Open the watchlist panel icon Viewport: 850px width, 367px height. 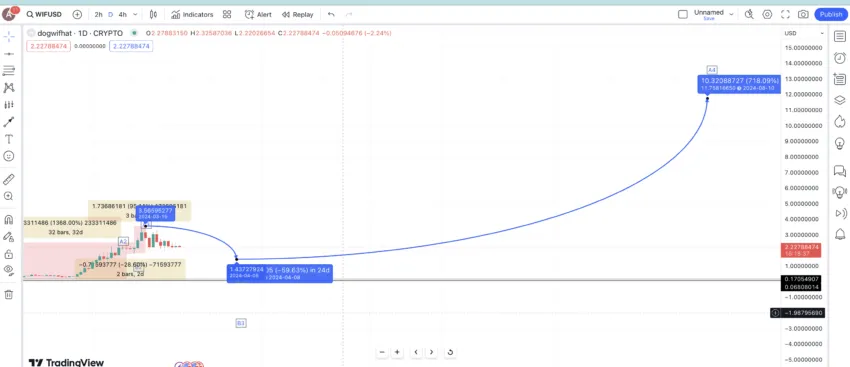839,37
